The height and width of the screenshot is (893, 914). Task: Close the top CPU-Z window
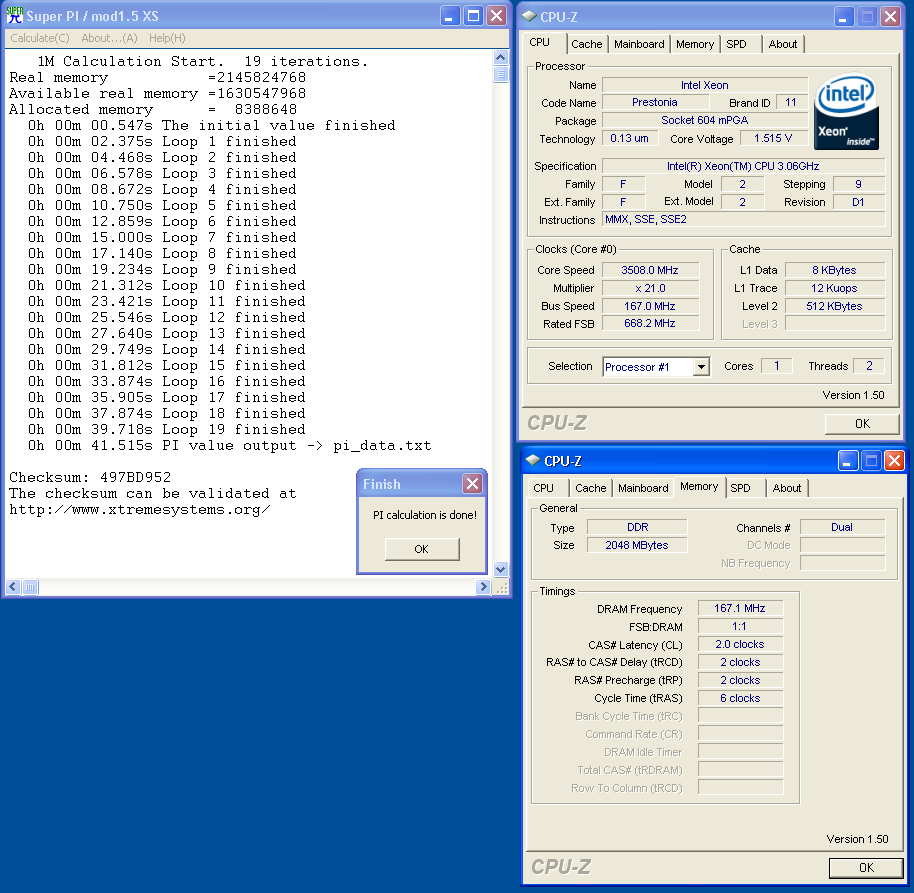(890, 17)
